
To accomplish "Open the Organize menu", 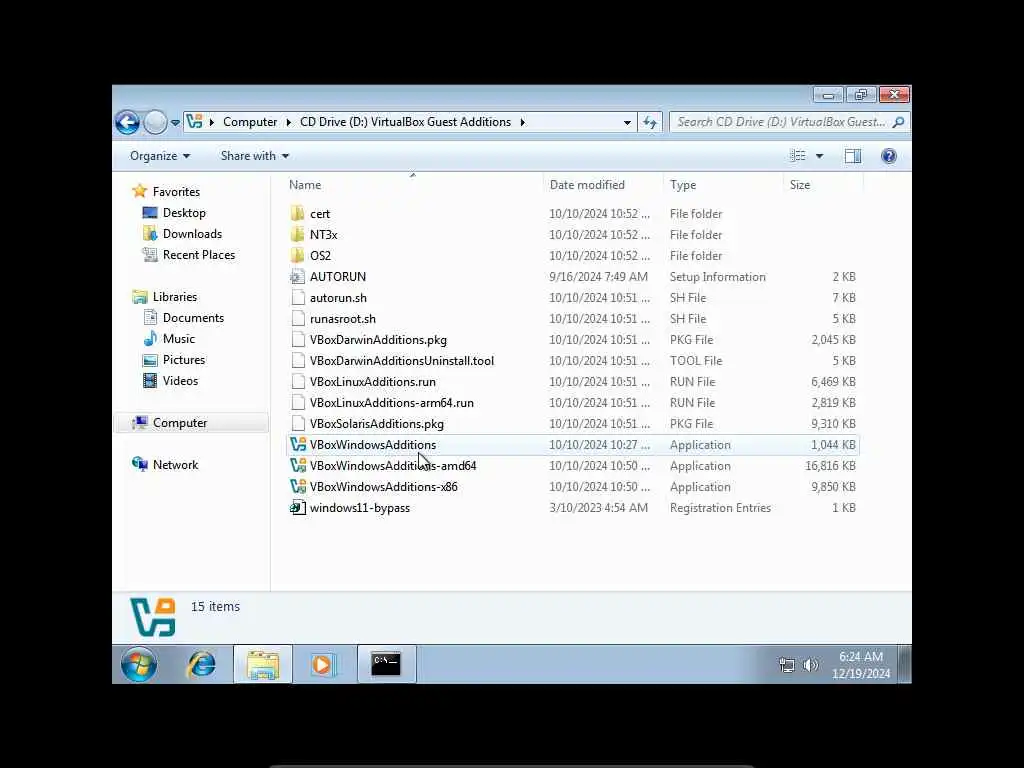I will point(160,156).
